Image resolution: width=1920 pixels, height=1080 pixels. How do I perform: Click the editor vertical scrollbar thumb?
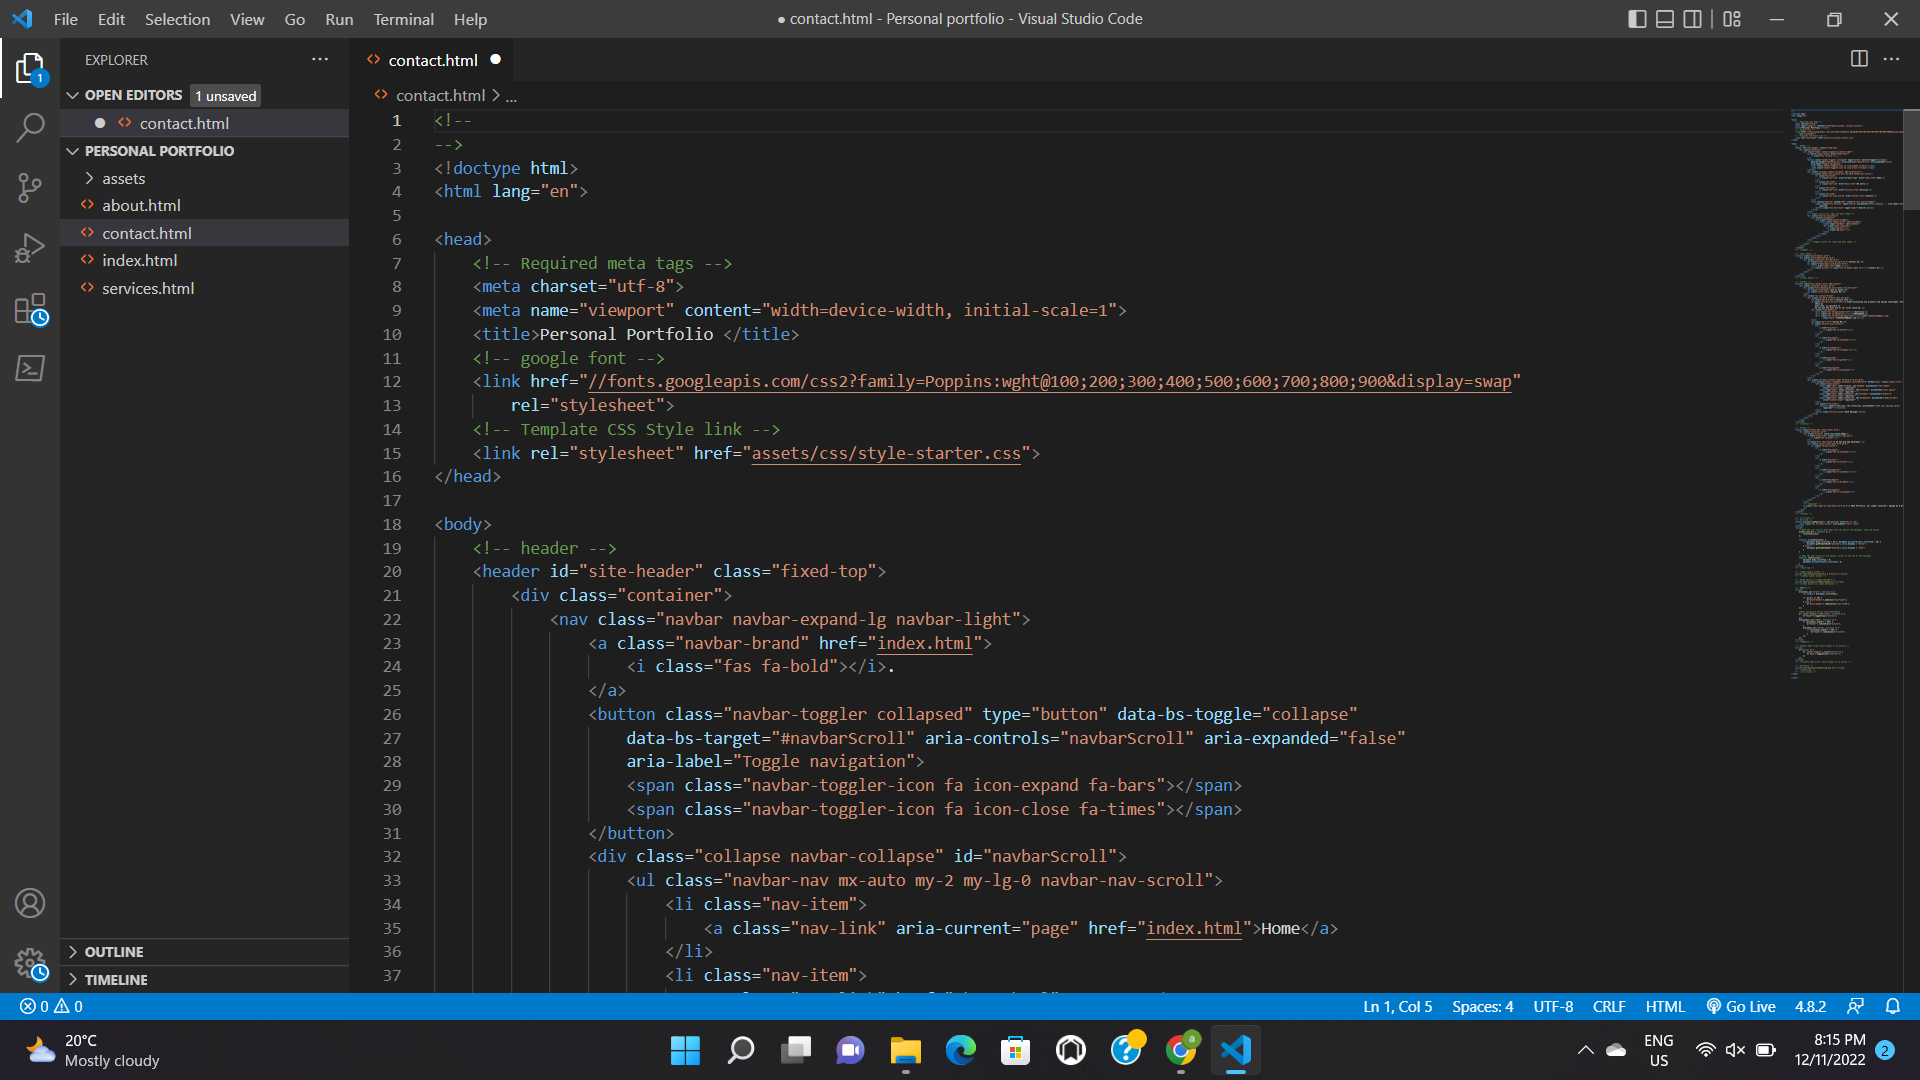coord(1910,160)
